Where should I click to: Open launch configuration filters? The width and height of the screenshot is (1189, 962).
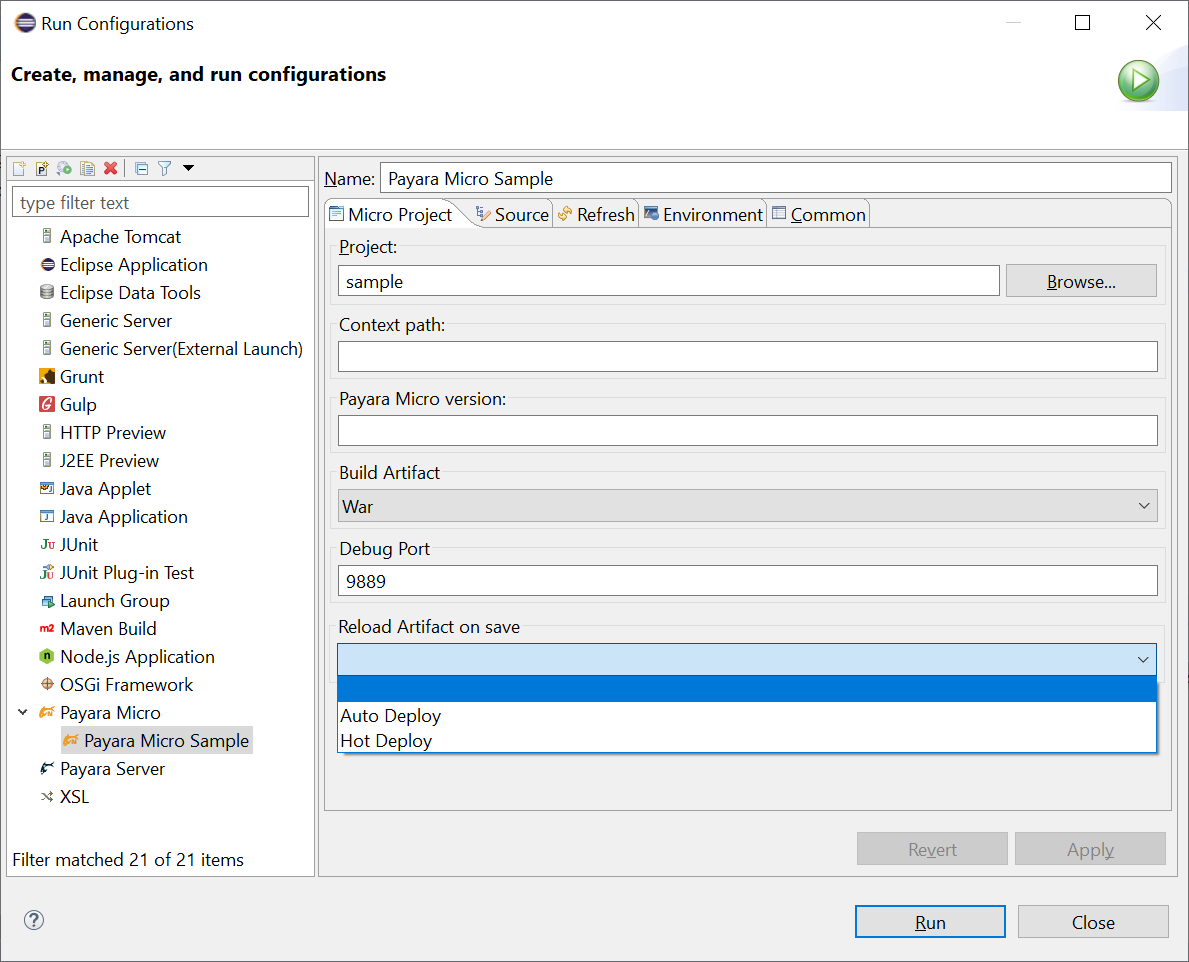point(163,168)
